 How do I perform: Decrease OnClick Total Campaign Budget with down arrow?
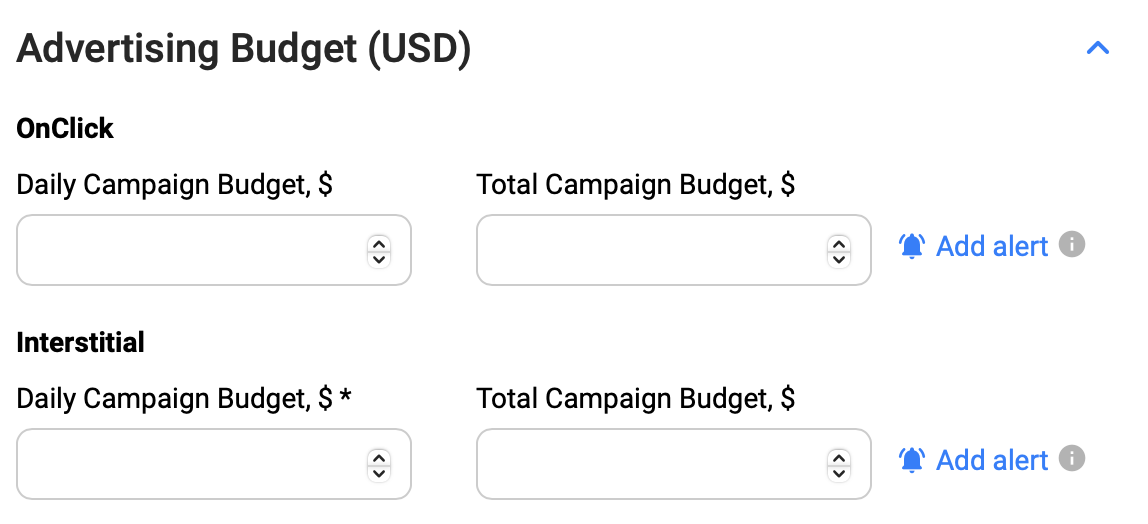click(x=839, y=258)
